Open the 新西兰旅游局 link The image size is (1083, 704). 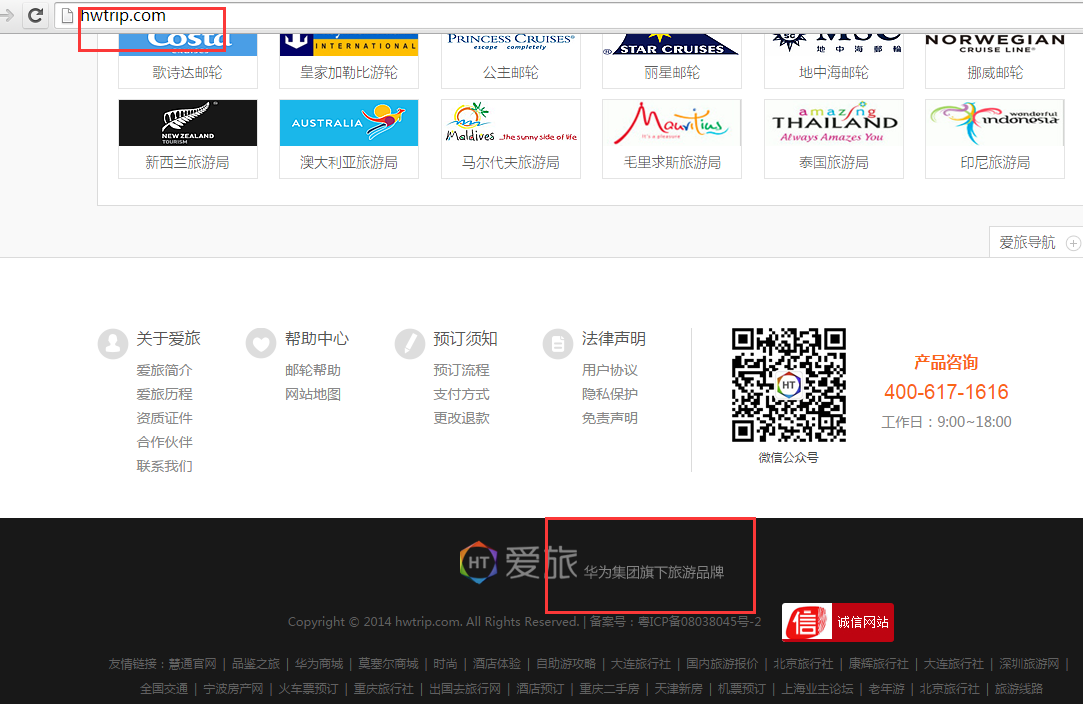pos(187,162)
